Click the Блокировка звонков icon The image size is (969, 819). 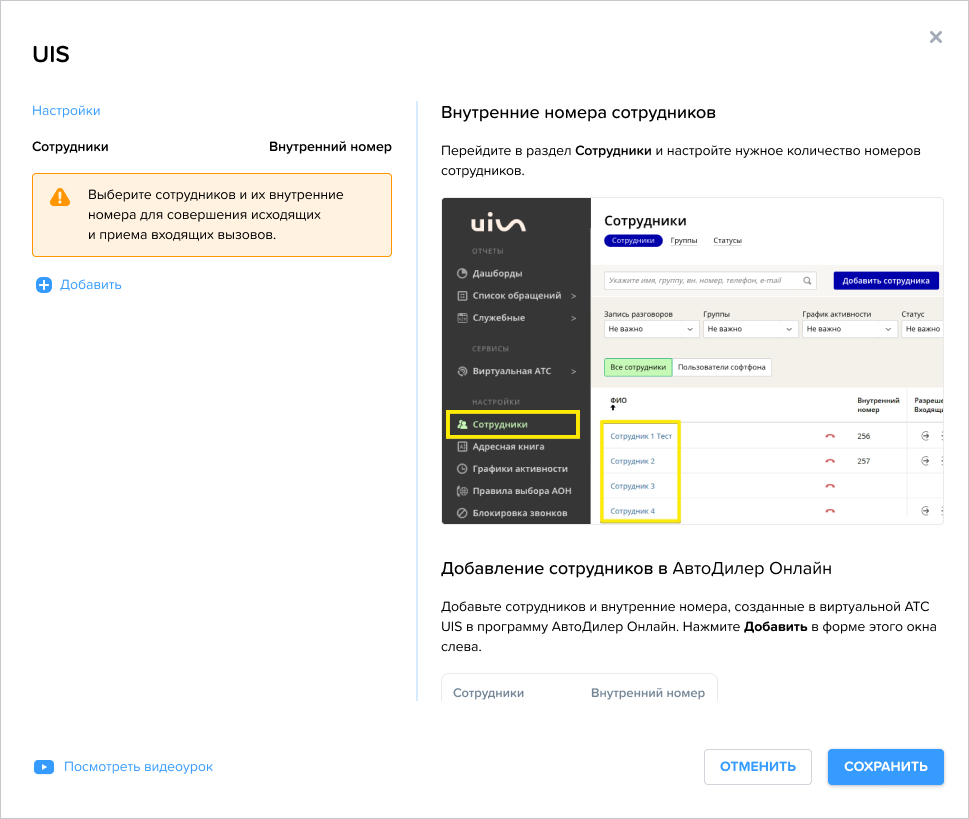pyautogui.click(x=462, y=513)
